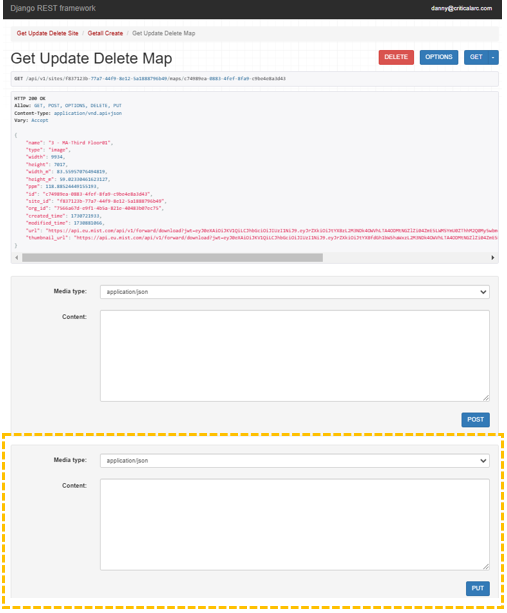Open the Getall Create breadcrumb link
Viewport: 507px width, 613px height.
[105, 33]
